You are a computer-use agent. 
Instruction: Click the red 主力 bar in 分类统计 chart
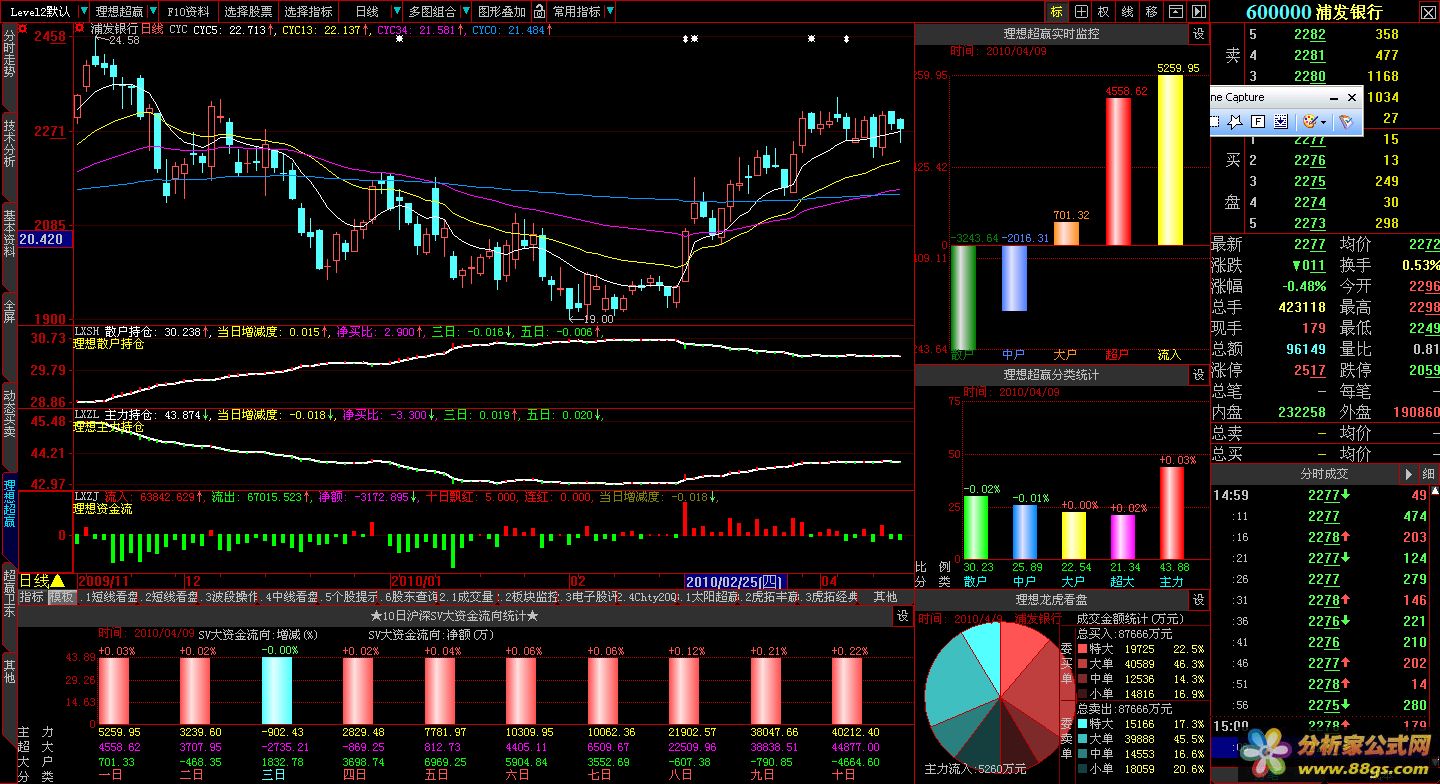[1171, 513]
